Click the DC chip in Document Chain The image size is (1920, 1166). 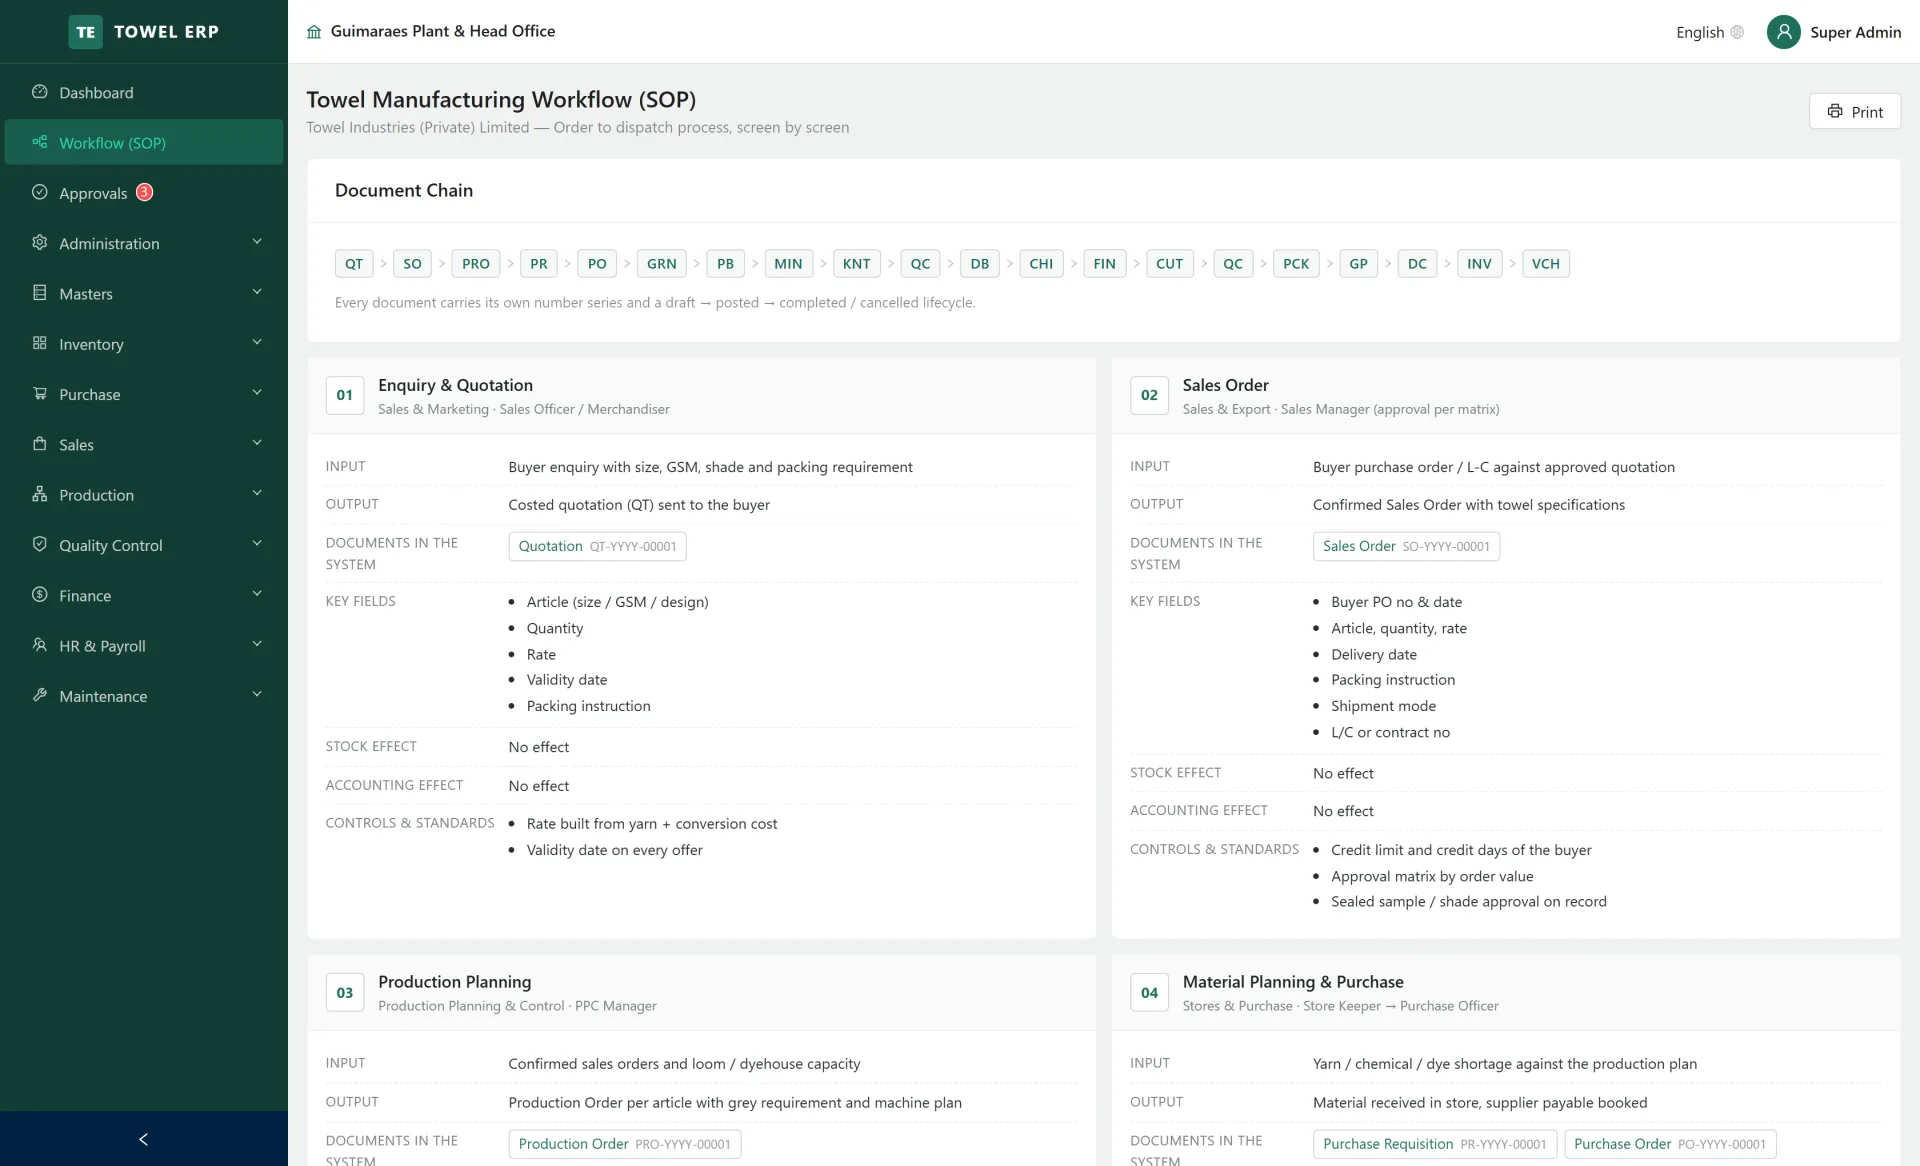tap(1417, 263)
